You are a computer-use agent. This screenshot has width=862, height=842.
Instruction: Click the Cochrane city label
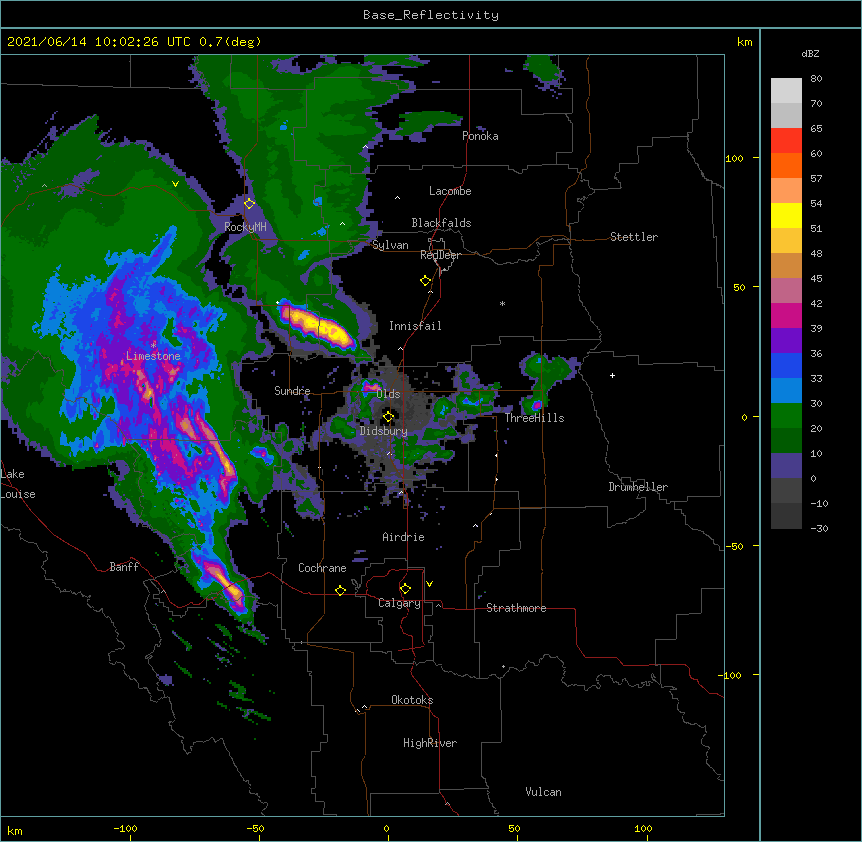click(322, 568)
